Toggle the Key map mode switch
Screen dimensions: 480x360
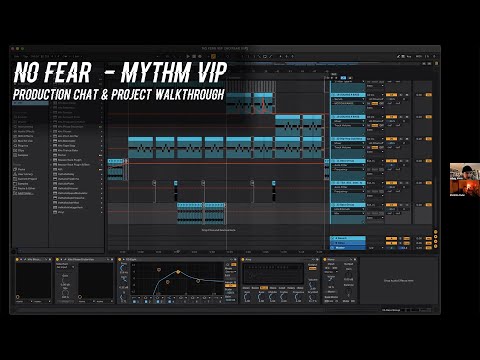click(x=409, y=57)
